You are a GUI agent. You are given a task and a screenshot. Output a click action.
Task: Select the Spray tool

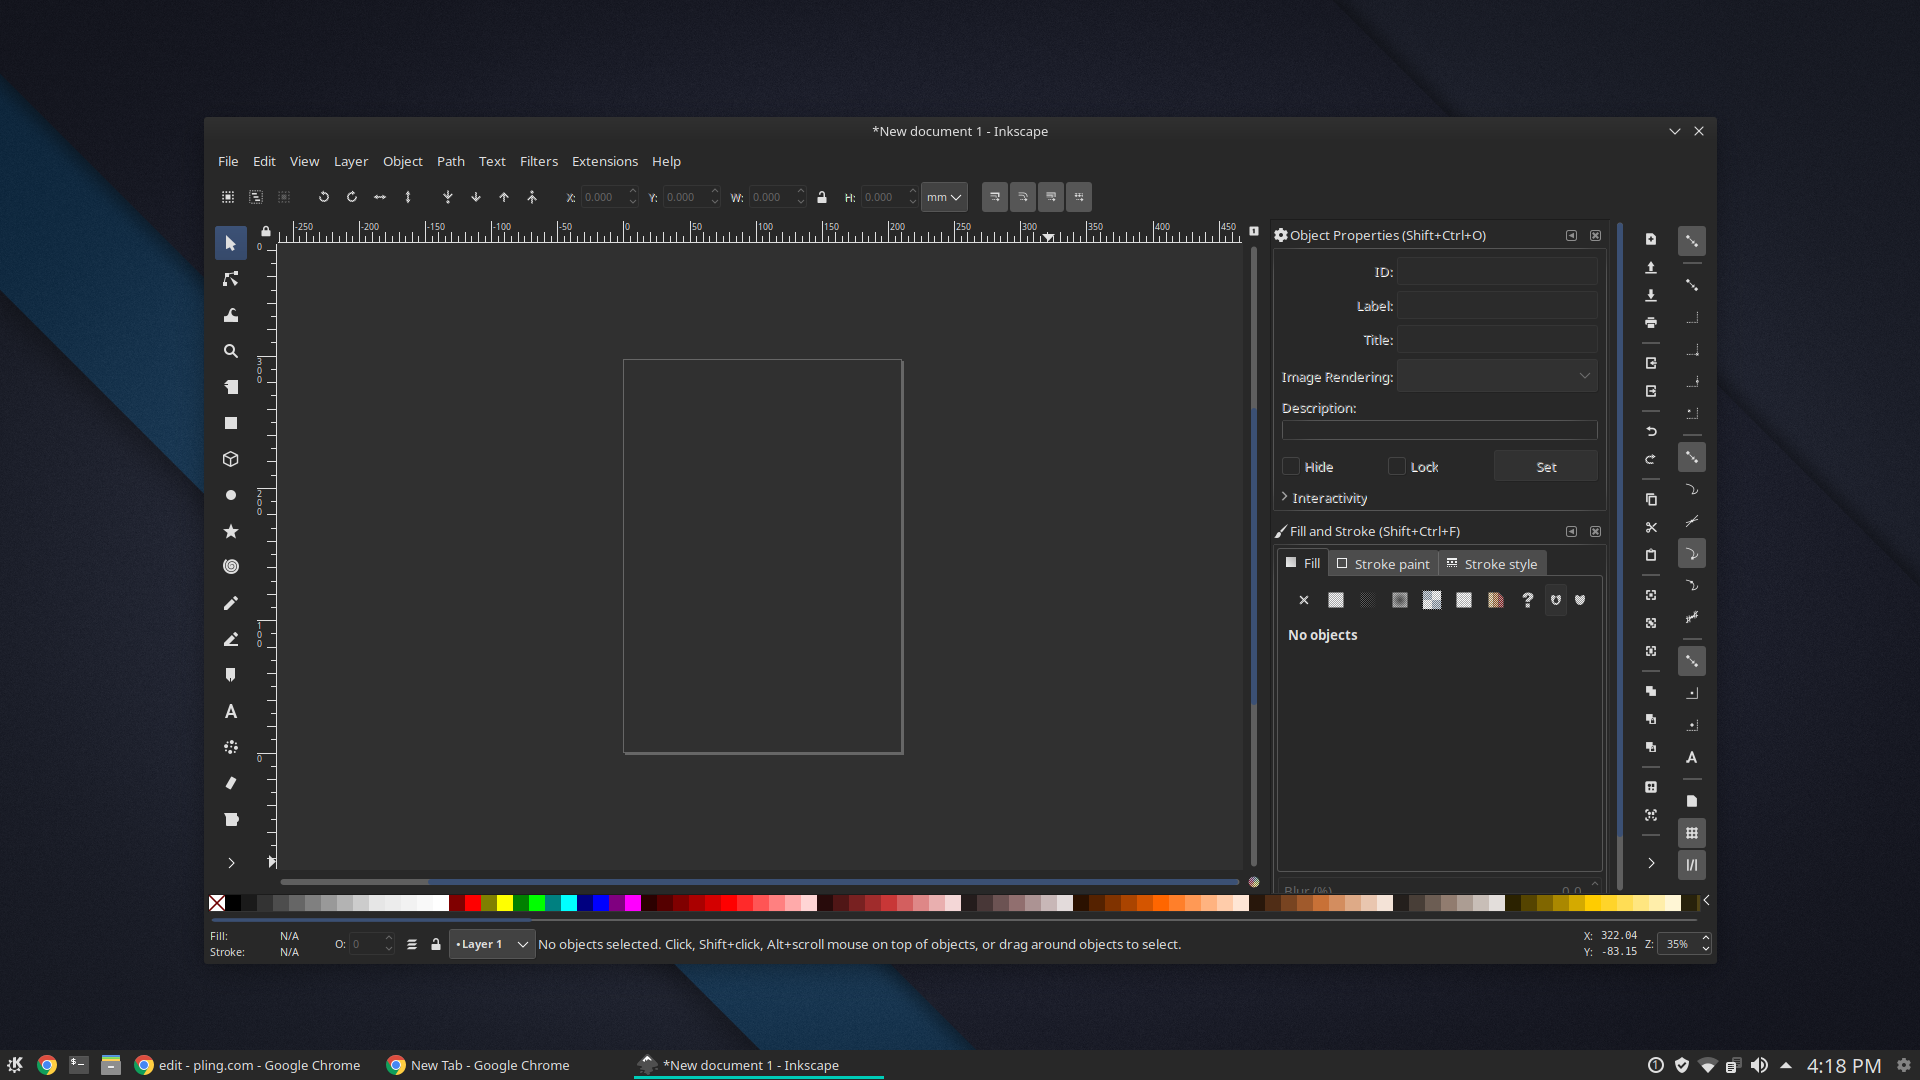coord(231,747)
